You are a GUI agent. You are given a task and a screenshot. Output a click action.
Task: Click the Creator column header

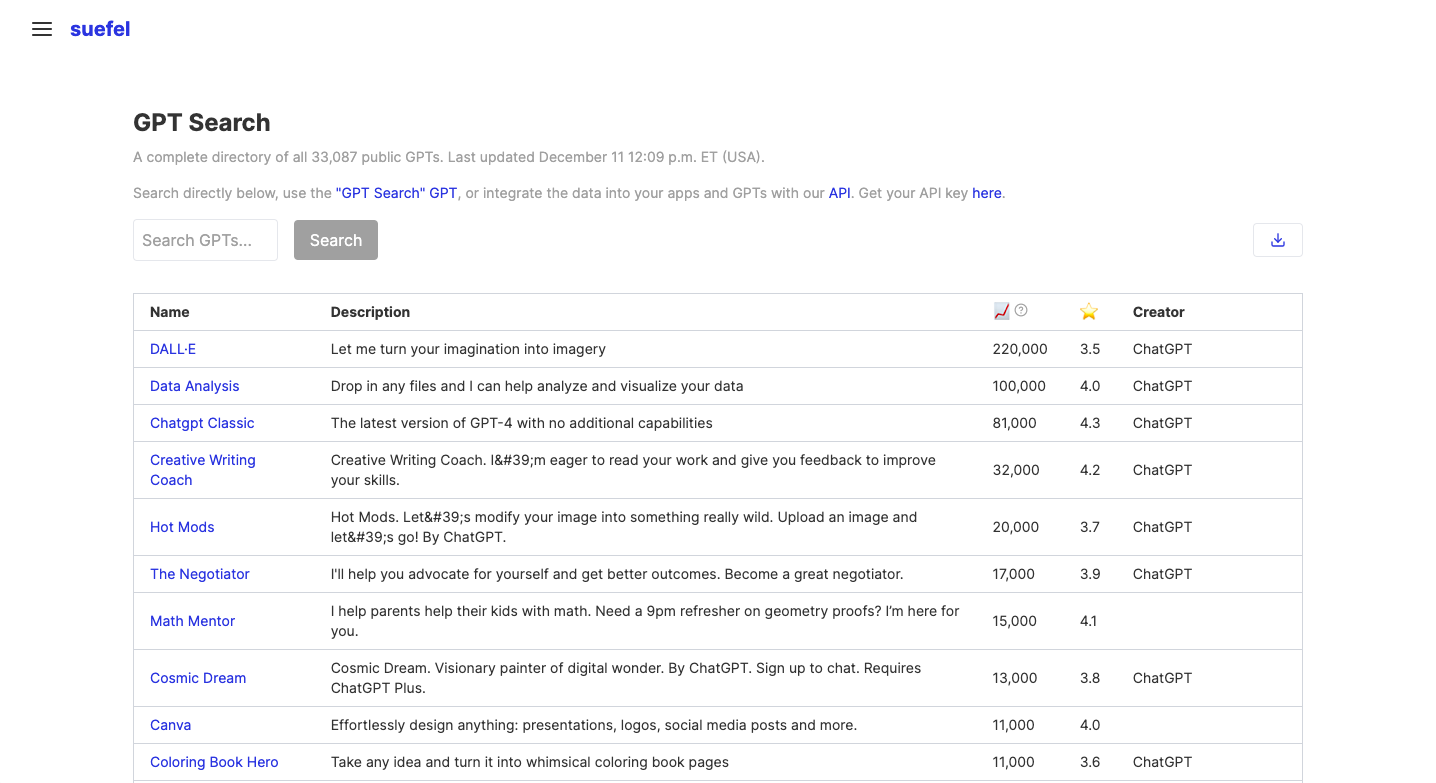(x=1158, y=312)
